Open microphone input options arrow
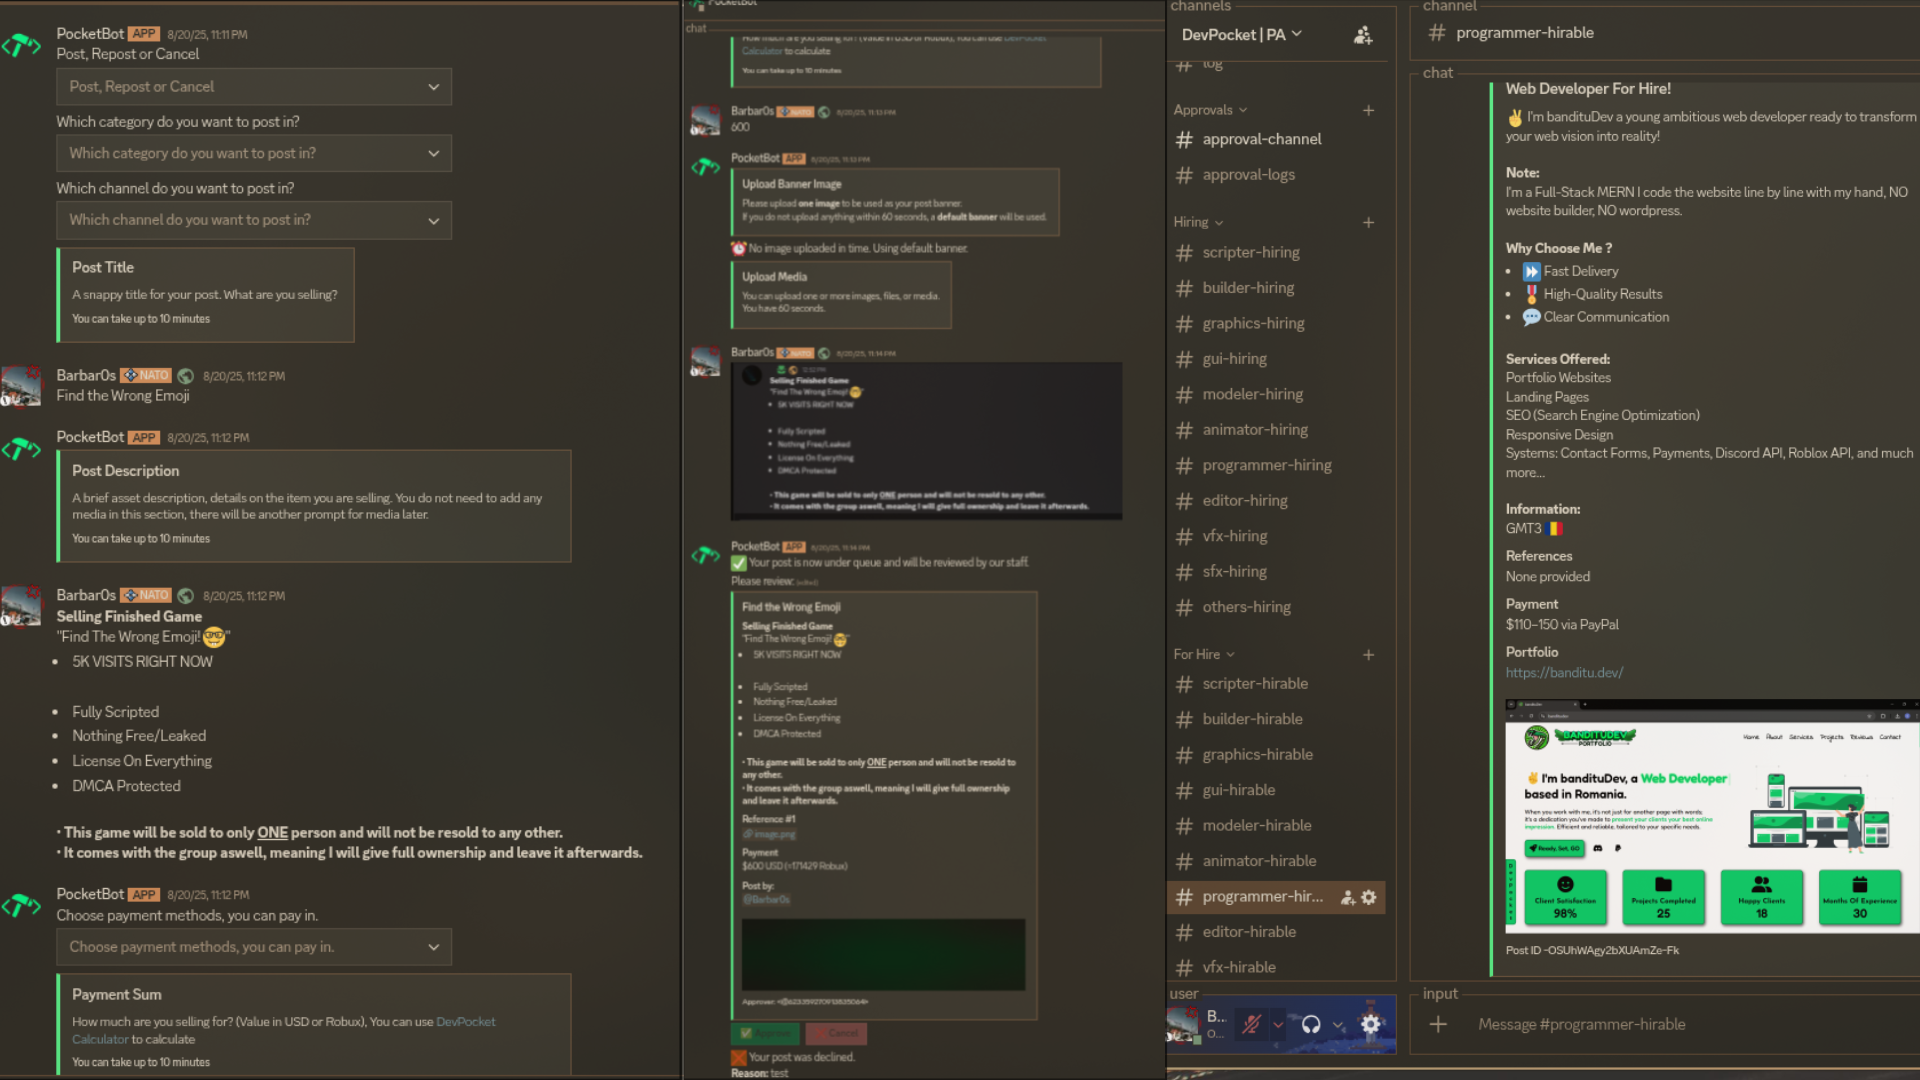Image resolution: width=1920 pixels, height=1080 pixels. click(x=1277, y=1024)
